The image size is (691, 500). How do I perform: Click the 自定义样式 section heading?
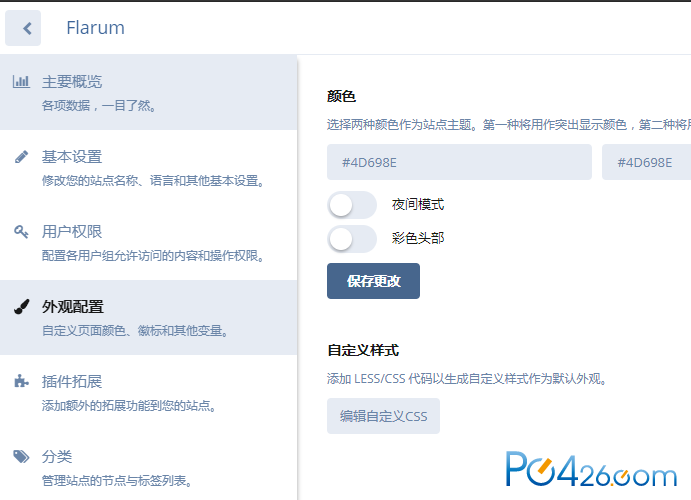(x=363, y=350)
